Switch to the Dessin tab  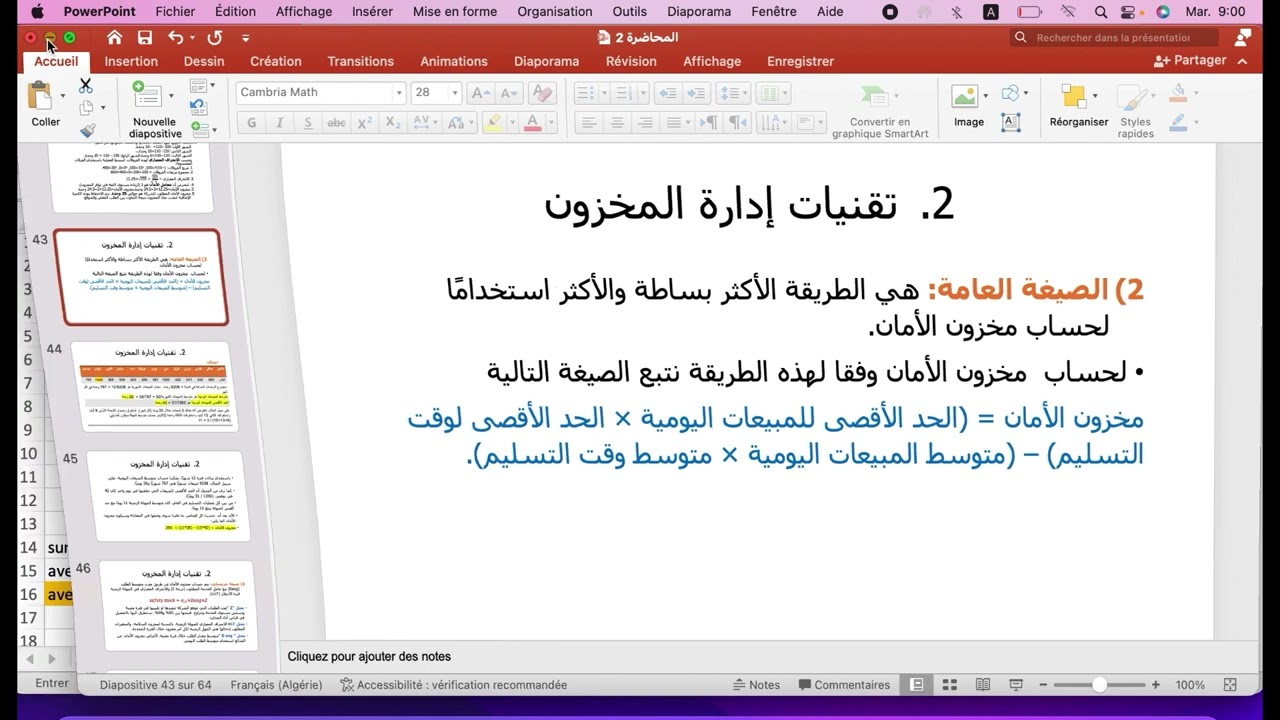204,61
